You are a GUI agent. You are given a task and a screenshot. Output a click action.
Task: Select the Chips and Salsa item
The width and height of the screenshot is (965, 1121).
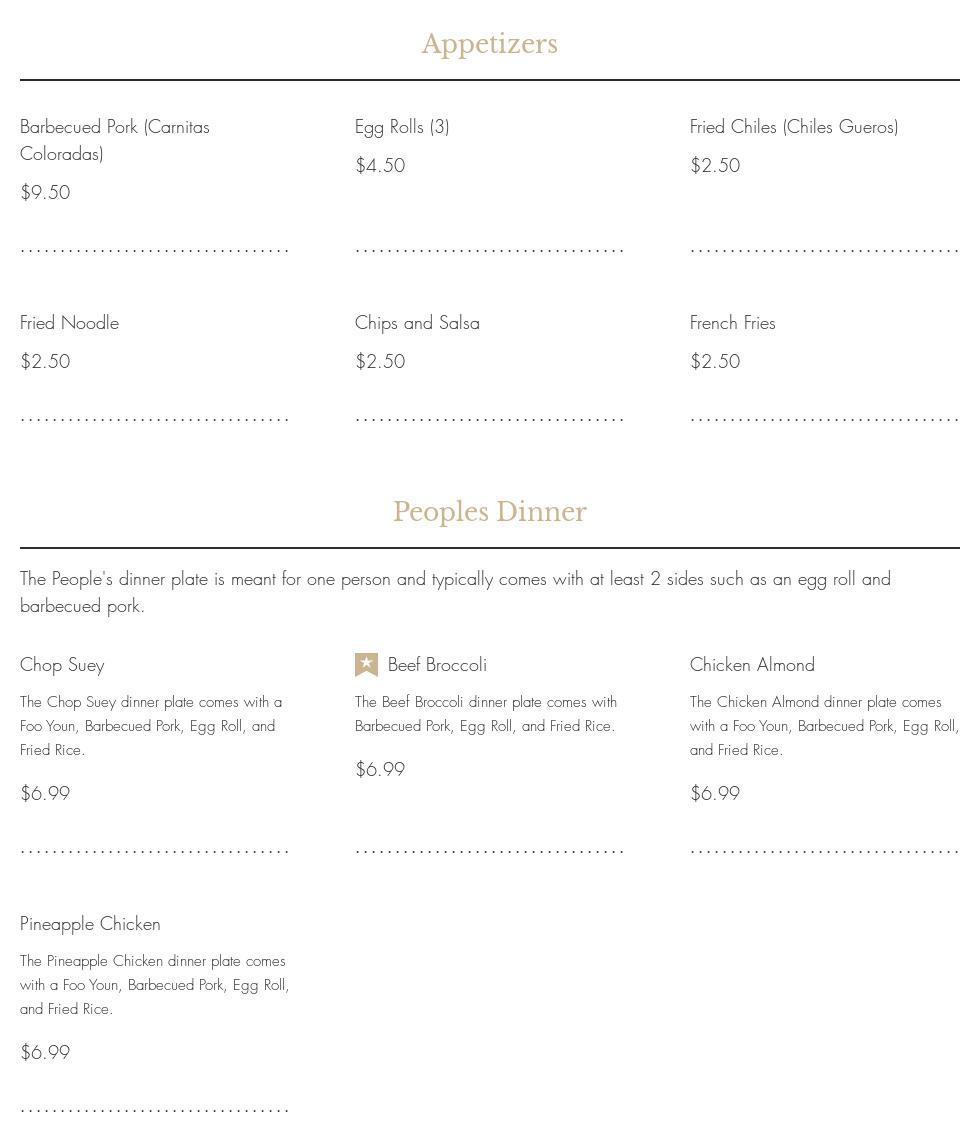click(417, 323)
